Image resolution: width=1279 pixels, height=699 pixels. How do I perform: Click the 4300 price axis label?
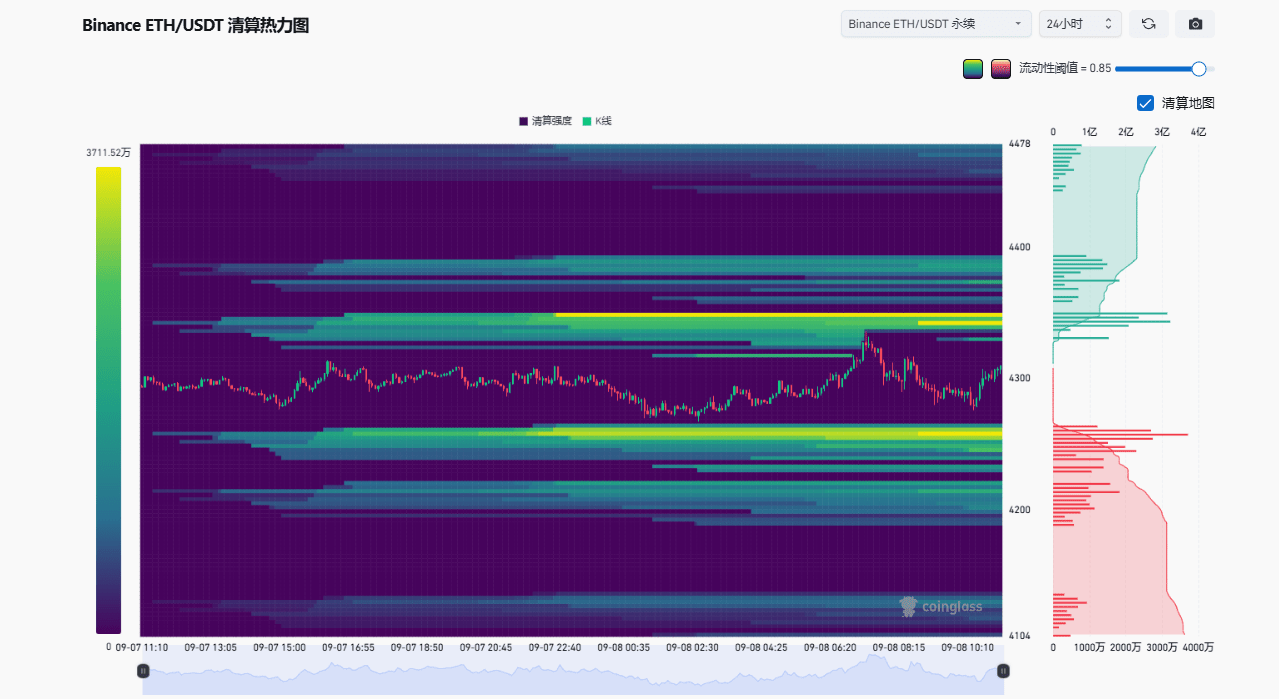1020,378
